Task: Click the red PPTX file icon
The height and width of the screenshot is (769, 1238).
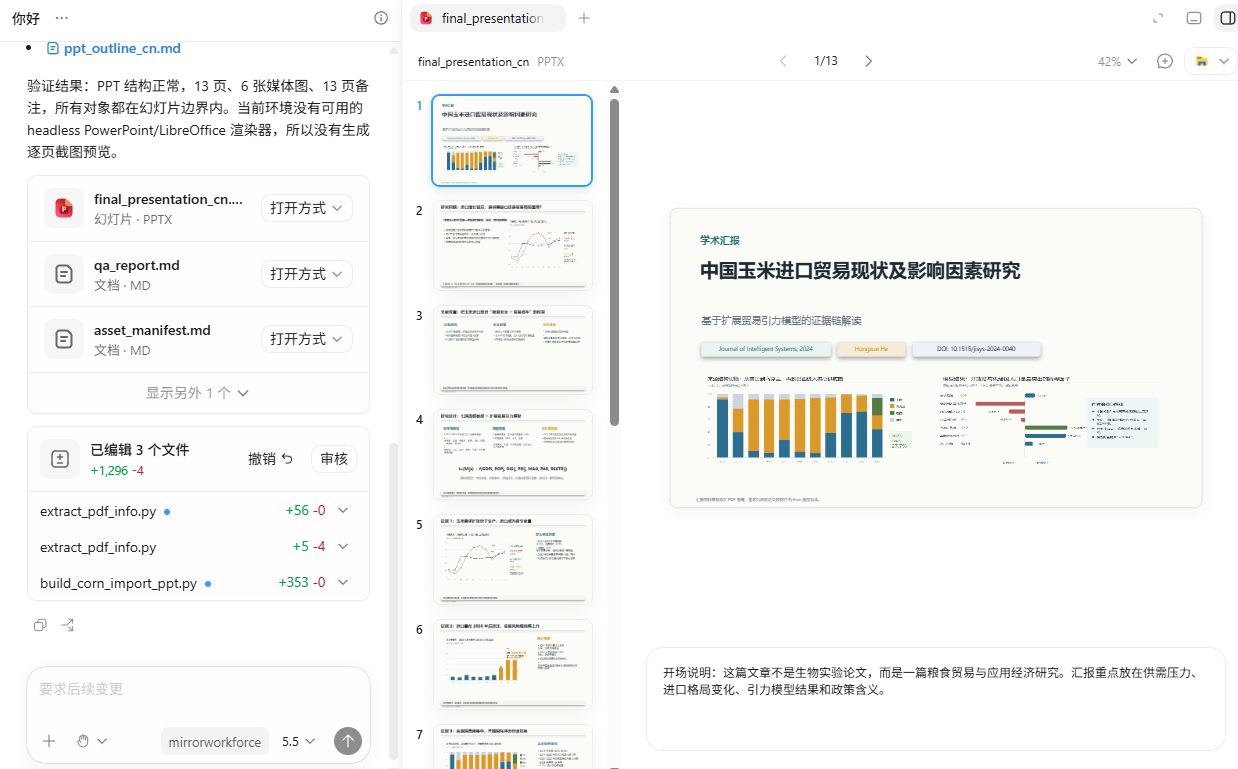Action: pos(64,208)
